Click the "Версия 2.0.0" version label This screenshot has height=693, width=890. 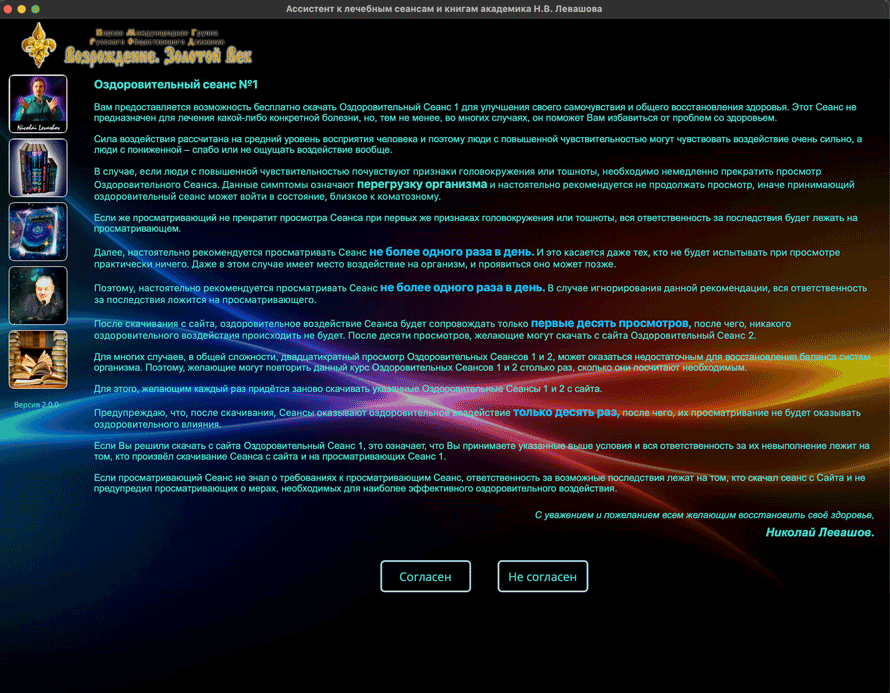37,405
